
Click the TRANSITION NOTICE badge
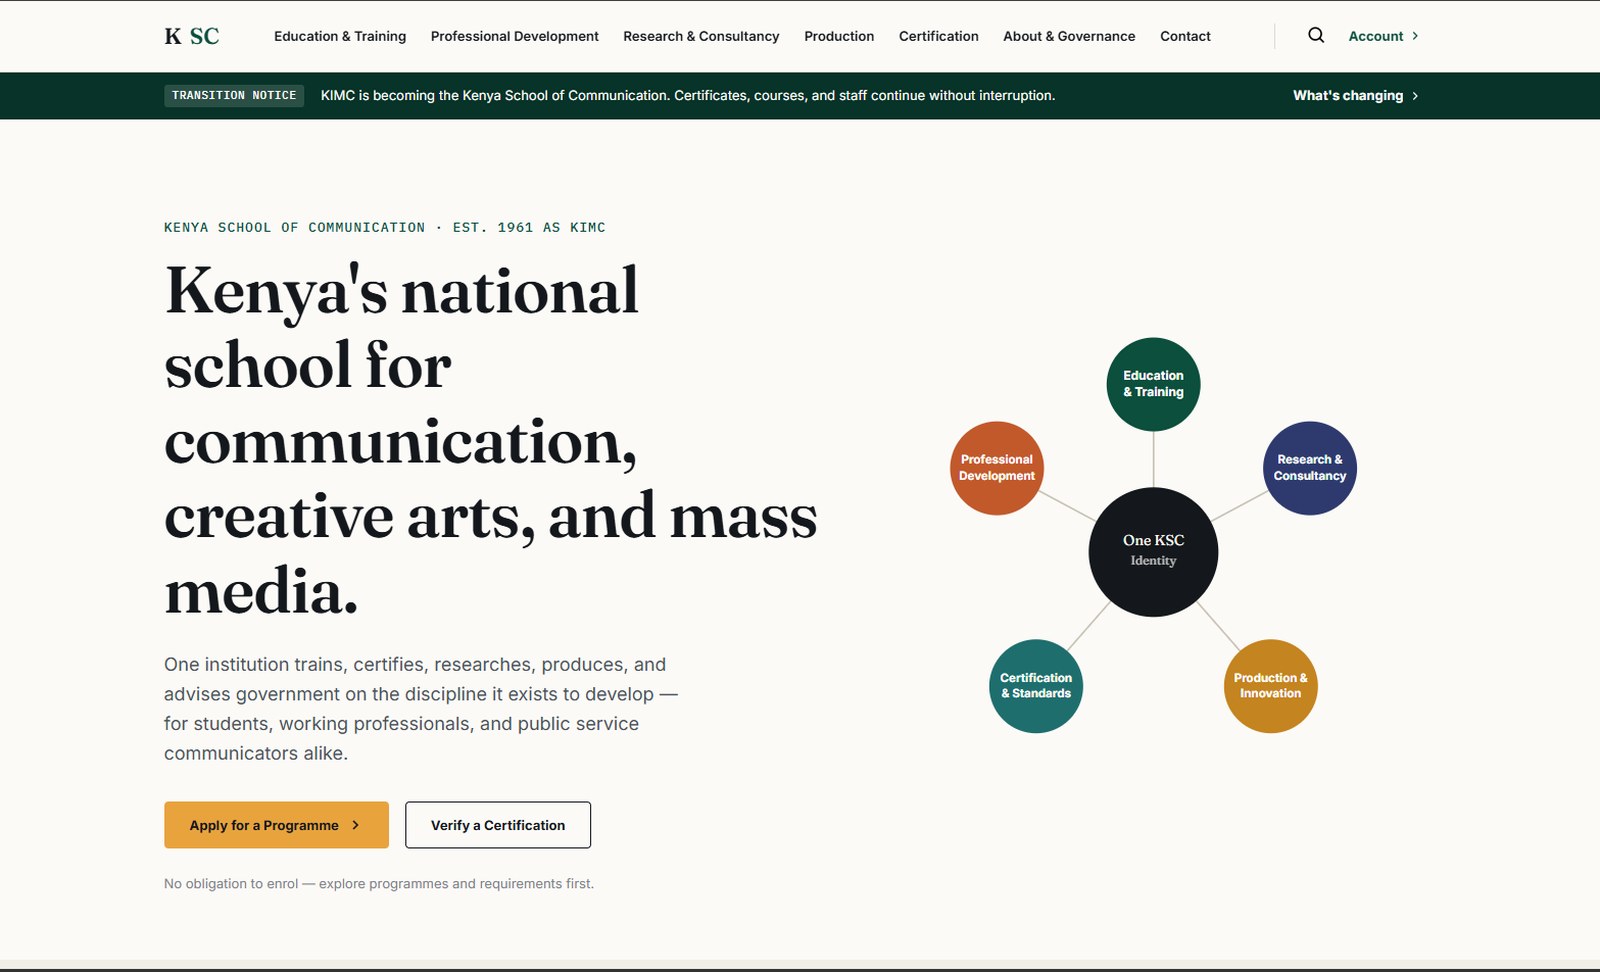point(234,96)
